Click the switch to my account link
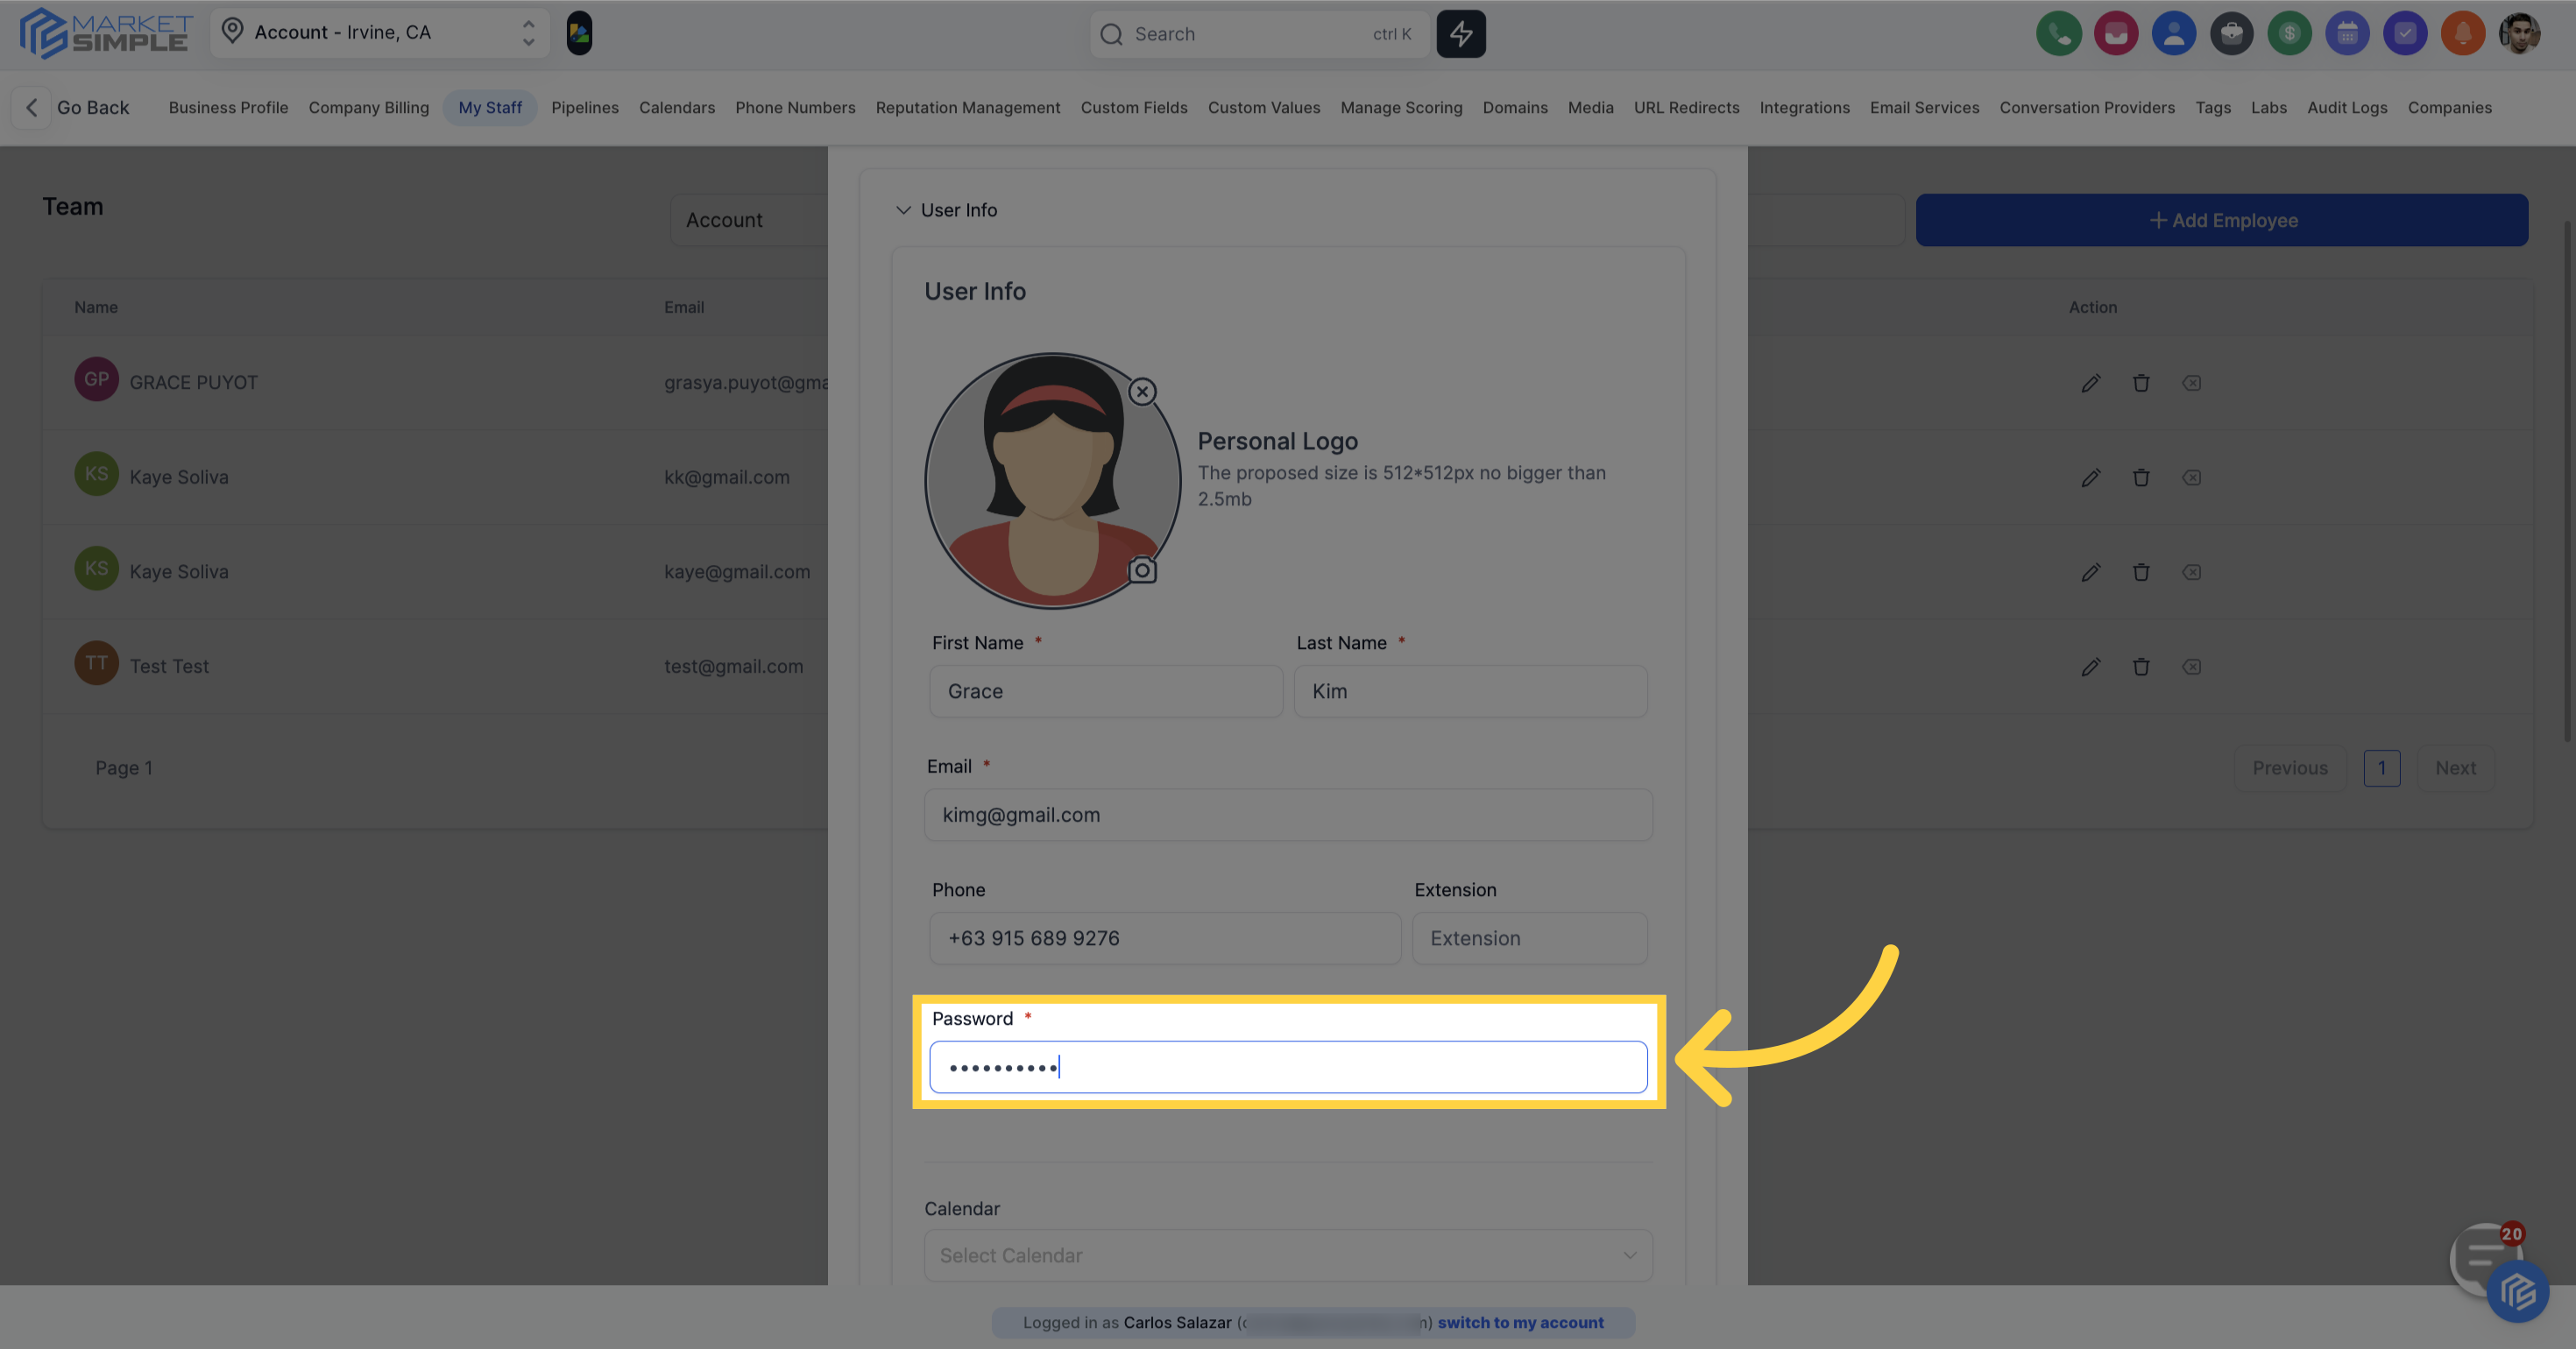2576x1349 pixels. 1521,1322
